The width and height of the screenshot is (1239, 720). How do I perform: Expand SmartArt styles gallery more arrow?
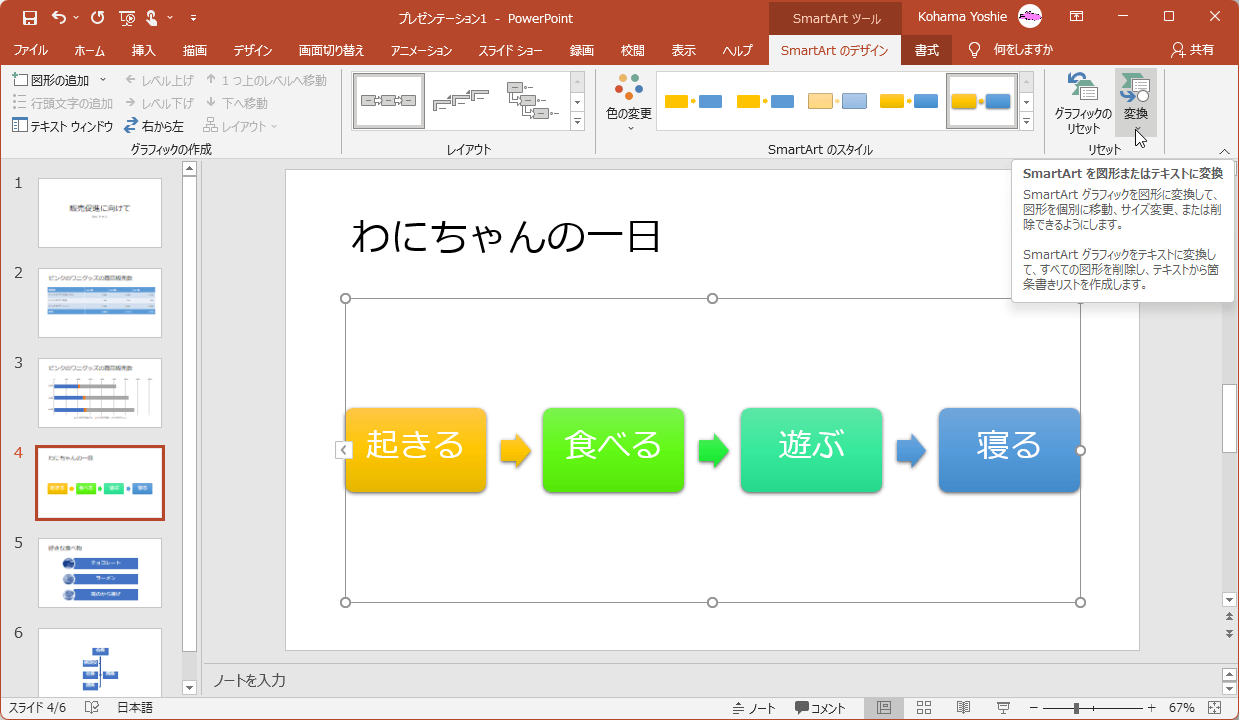pyautogui.click(x=1027, y=121)
